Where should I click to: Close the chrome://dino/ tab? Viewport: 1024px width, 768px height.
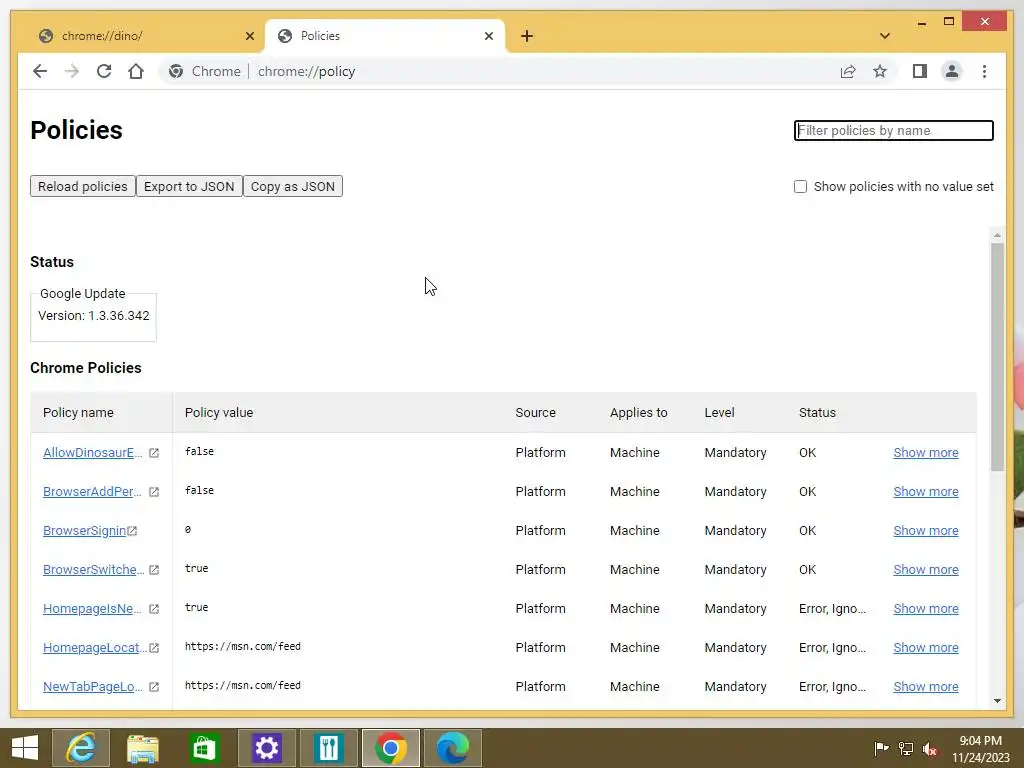coord(249,36)
